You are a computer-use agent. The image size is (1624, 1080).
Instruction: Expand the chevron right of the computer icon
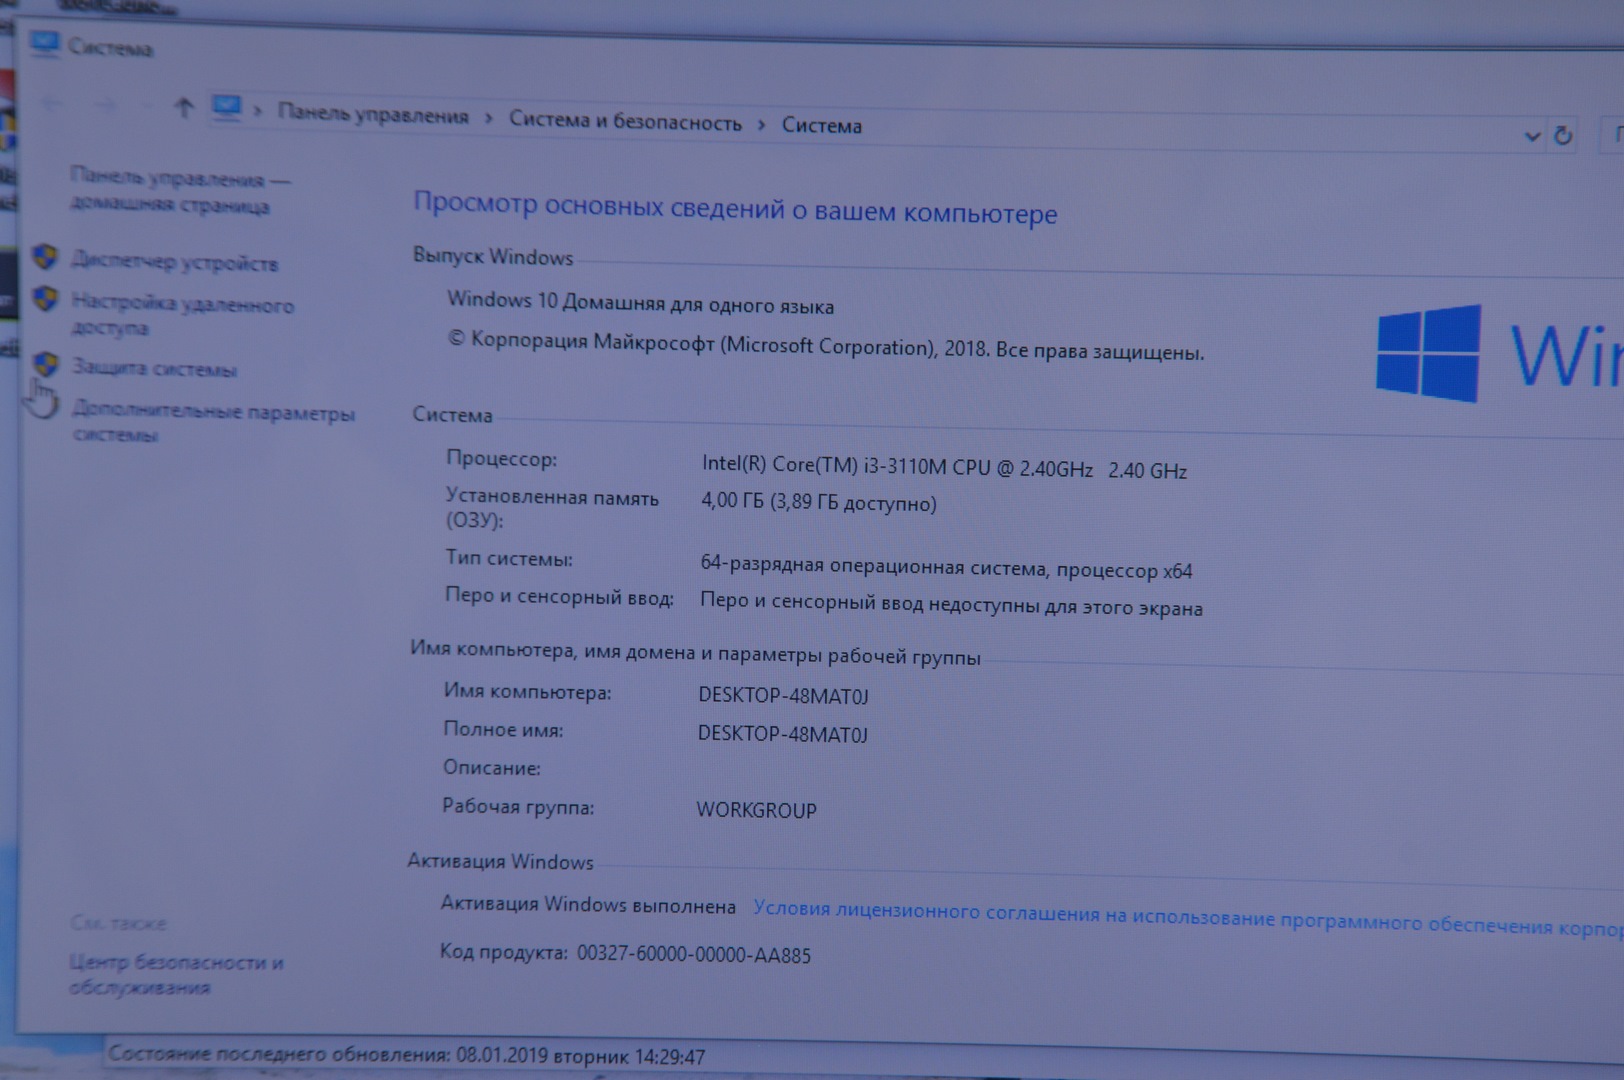click(x=257, y=111)
